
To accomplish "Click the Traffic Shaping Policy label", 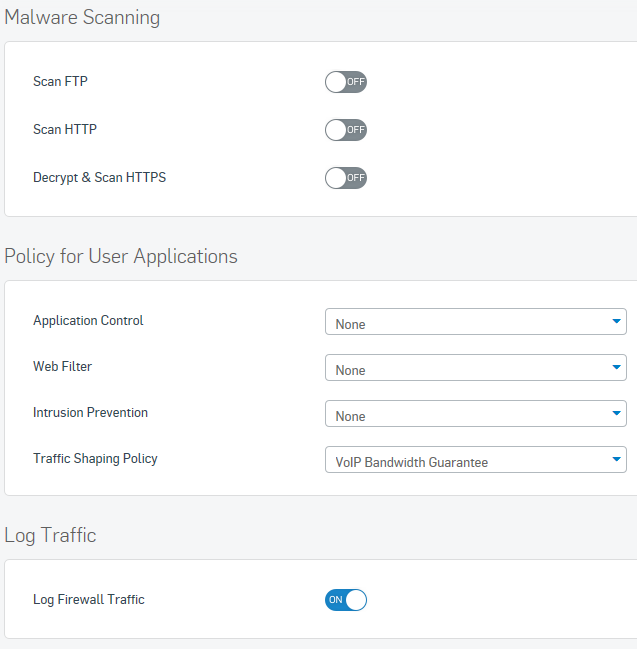I will (x=95, y=459).
